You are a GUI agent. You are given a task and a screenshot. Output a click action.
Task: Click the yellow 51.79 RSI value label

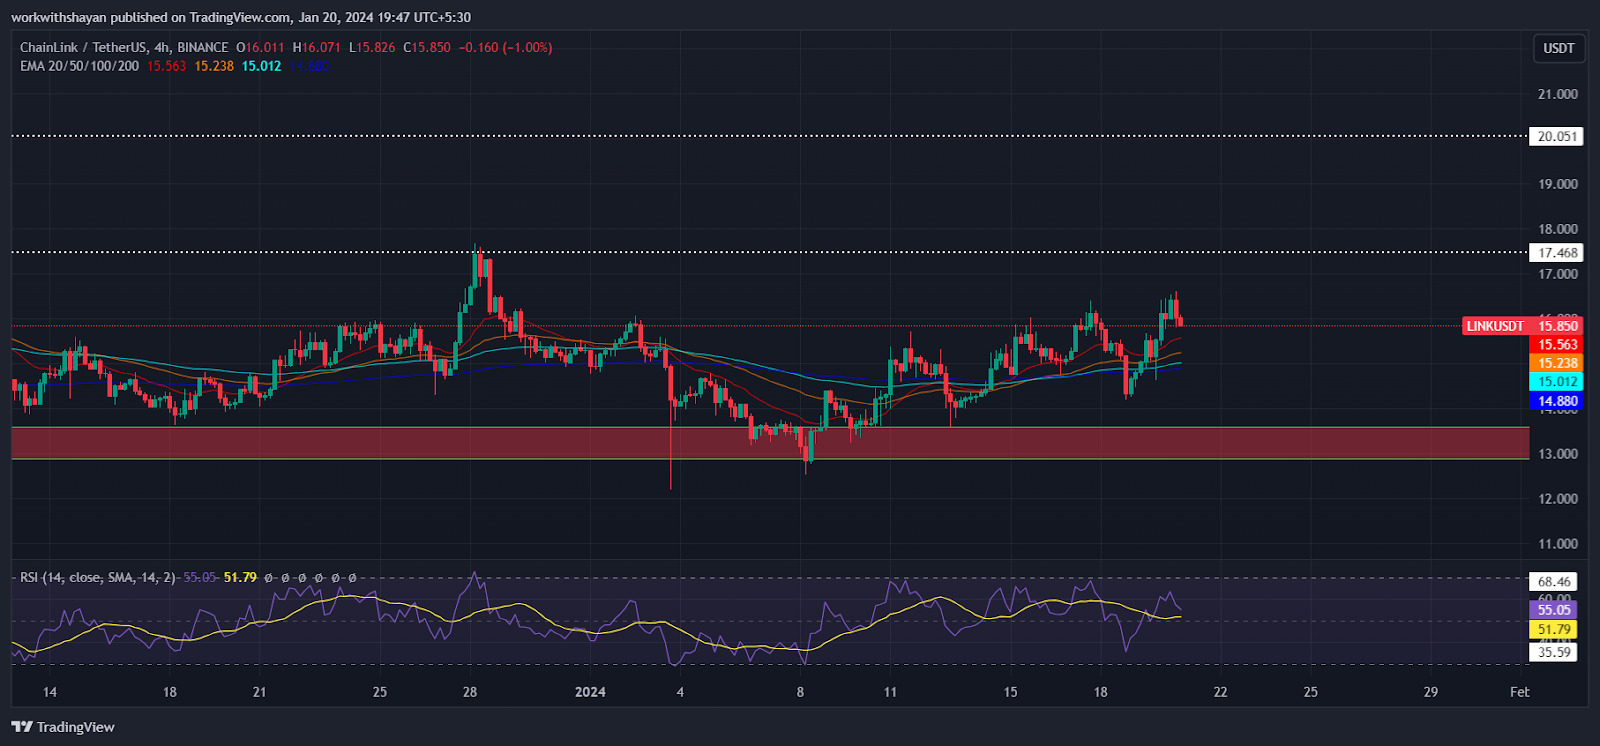1554,630
